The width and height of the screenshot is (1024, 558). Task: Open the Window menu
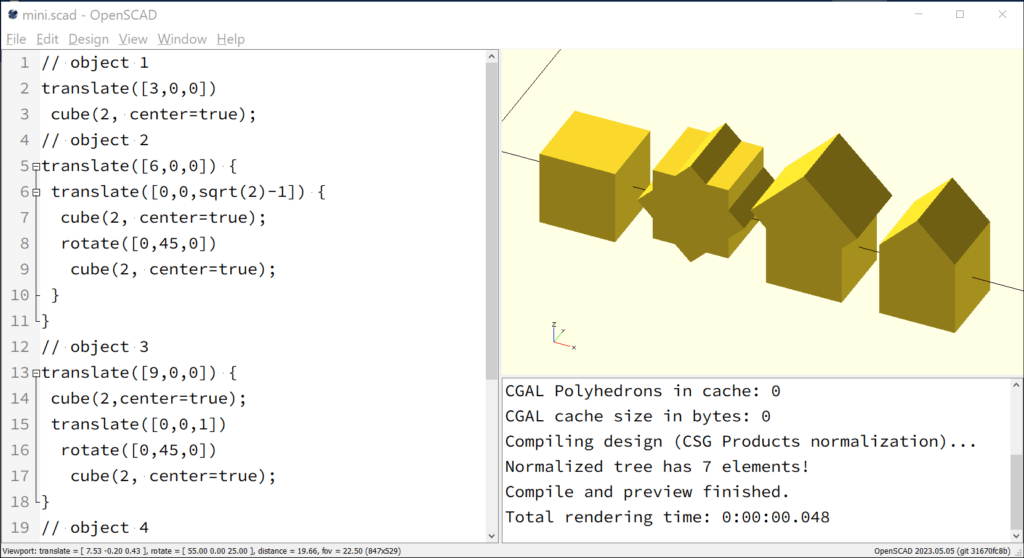click(182, 39)
